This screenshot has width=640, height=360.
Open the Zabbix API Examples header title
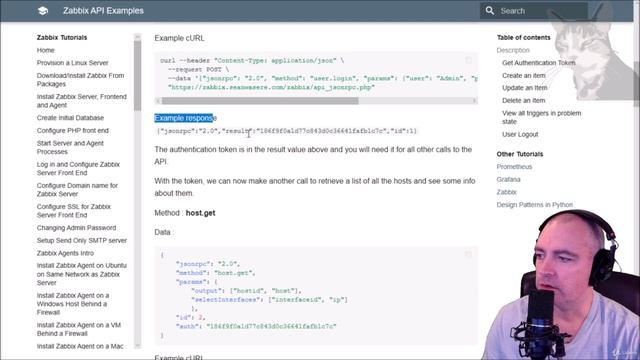click(103, 11)
